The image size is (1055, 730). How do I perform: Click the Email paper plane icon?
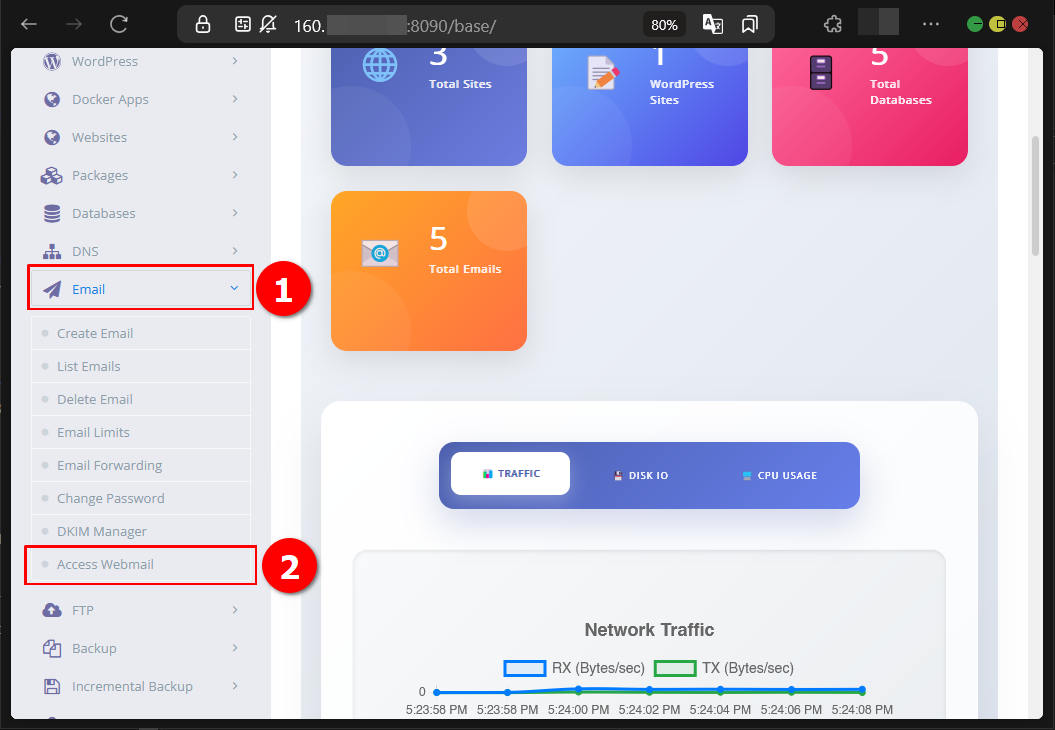pos(52,289)
